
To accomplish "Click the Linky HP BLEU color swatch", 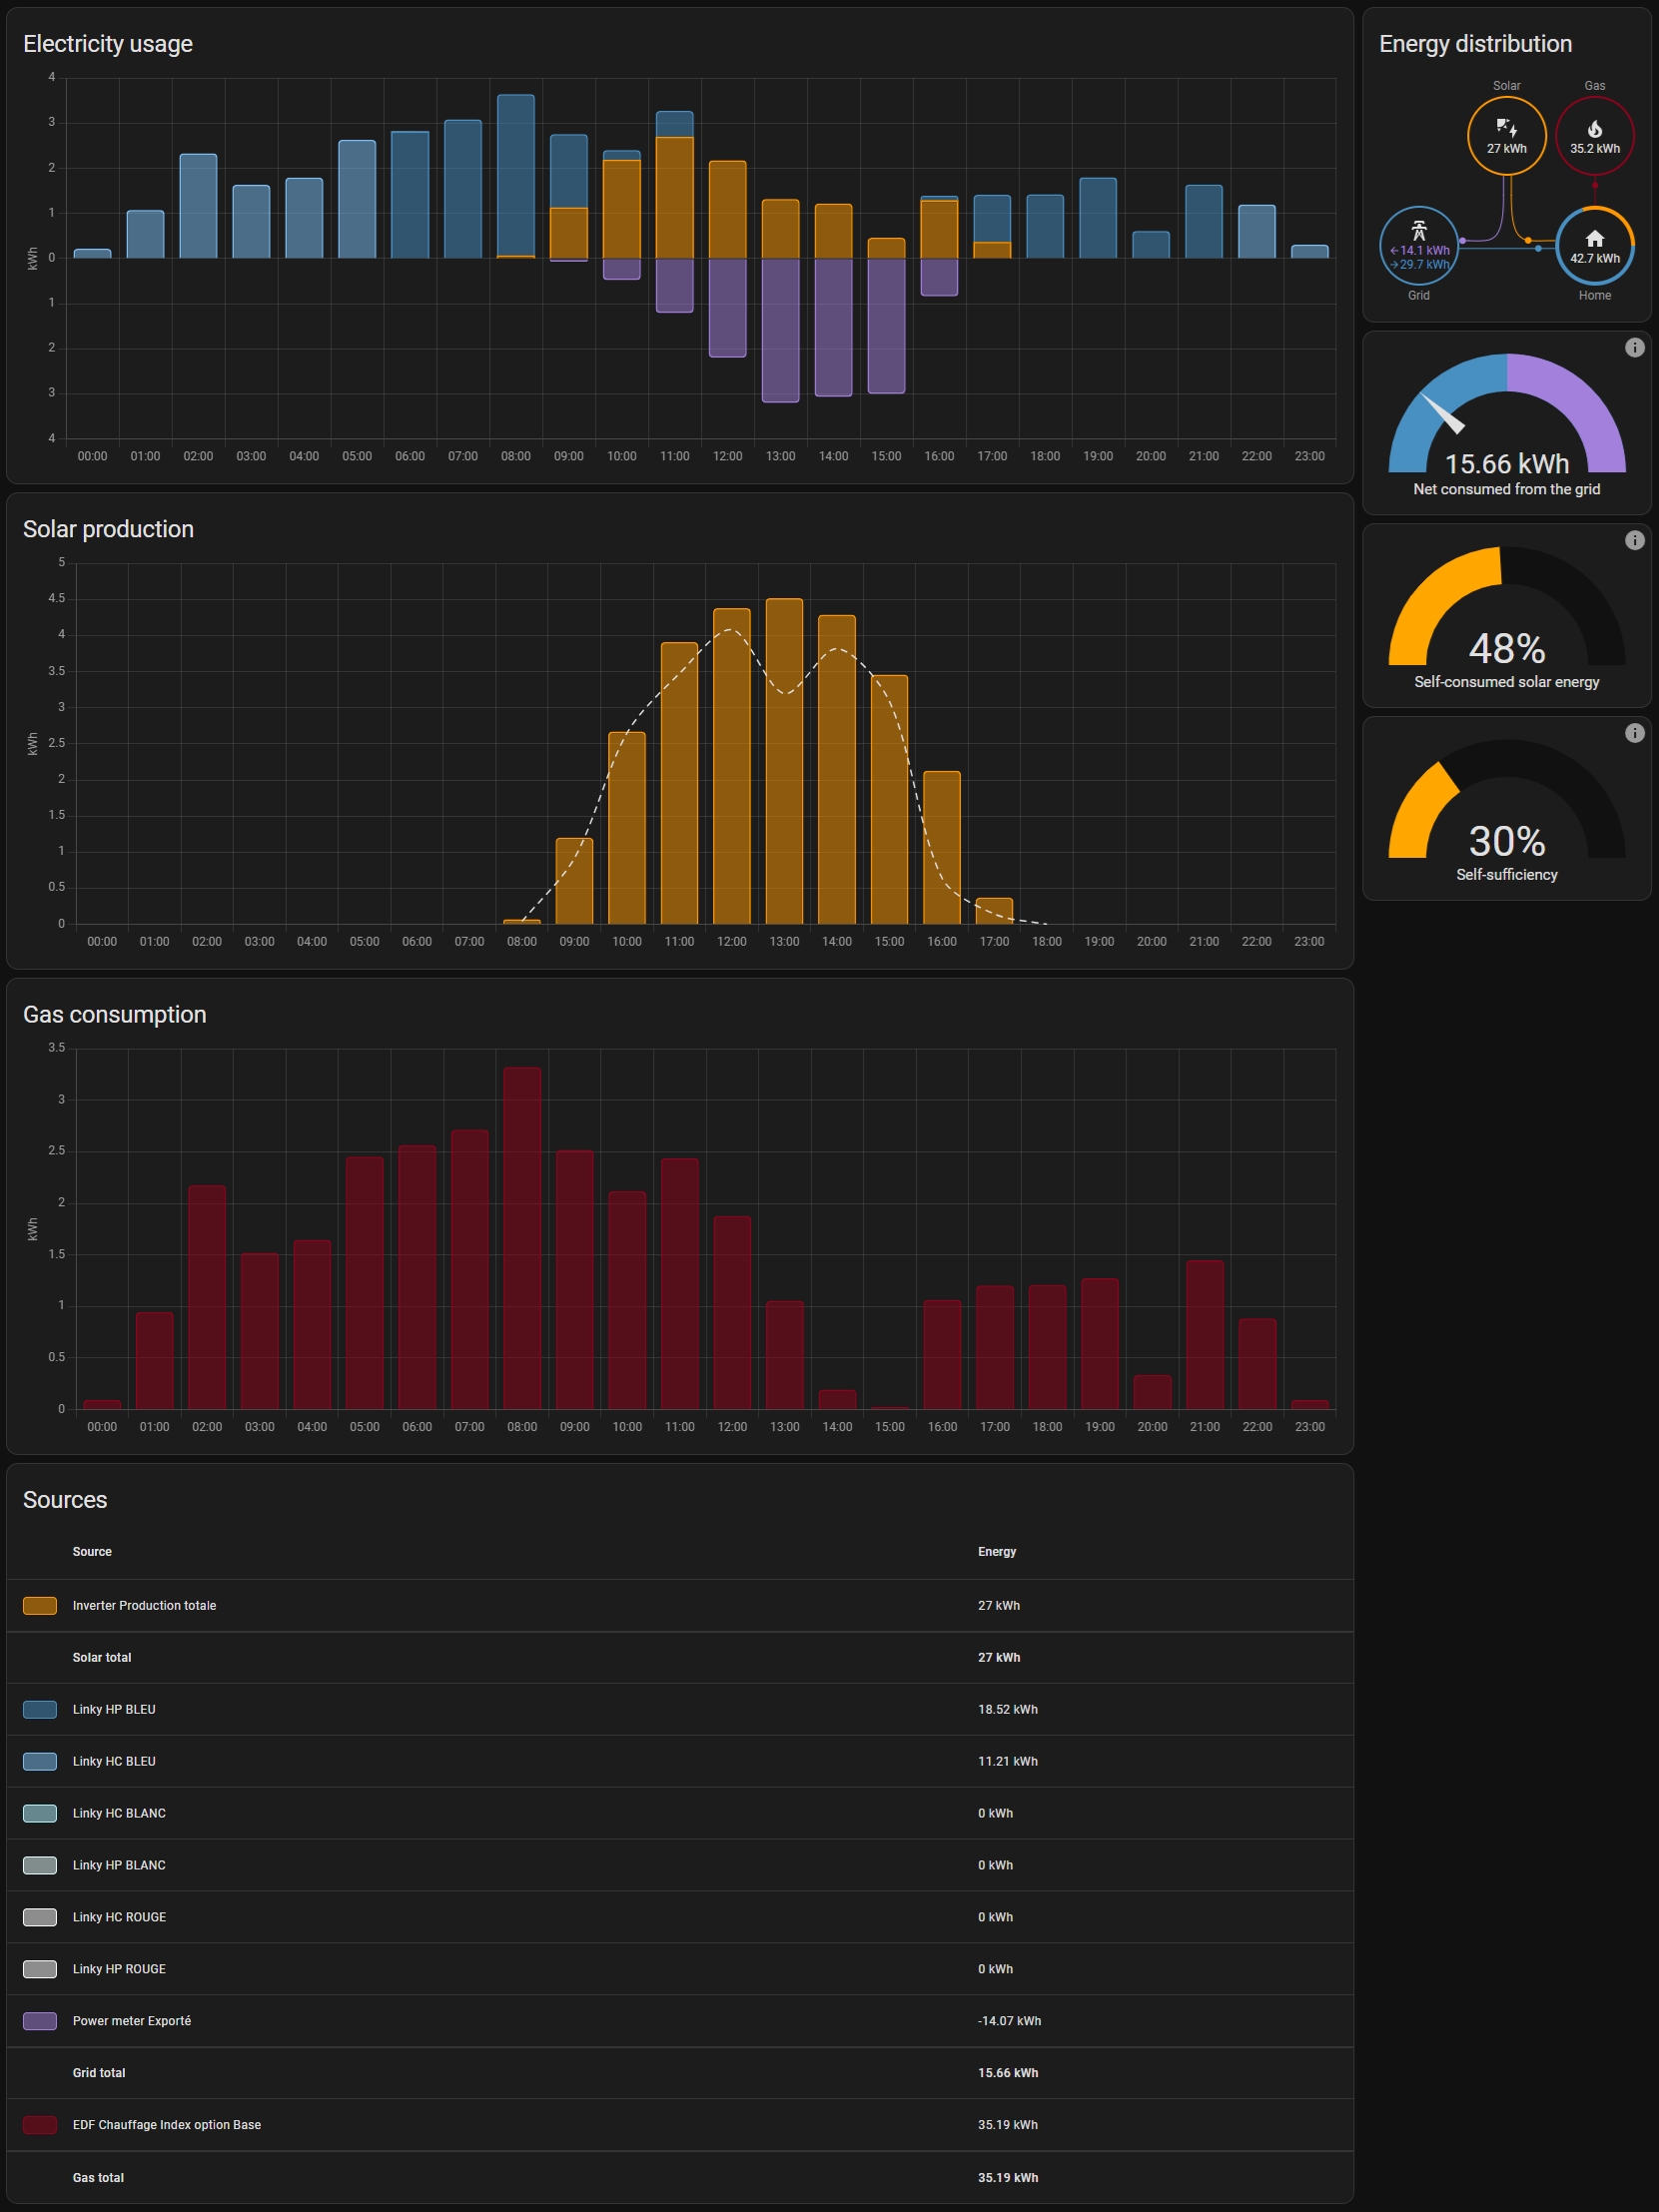I will [x=40, y=1709].
